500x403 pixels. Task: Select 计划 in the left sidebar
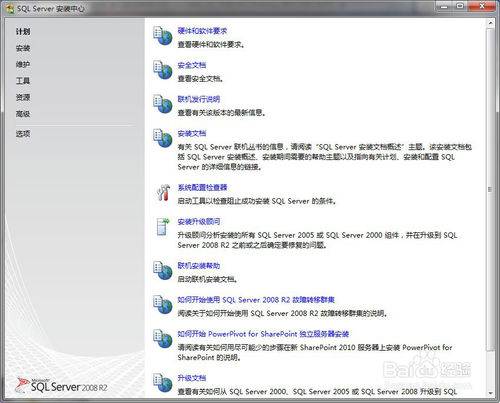click(x=23, y=32)
